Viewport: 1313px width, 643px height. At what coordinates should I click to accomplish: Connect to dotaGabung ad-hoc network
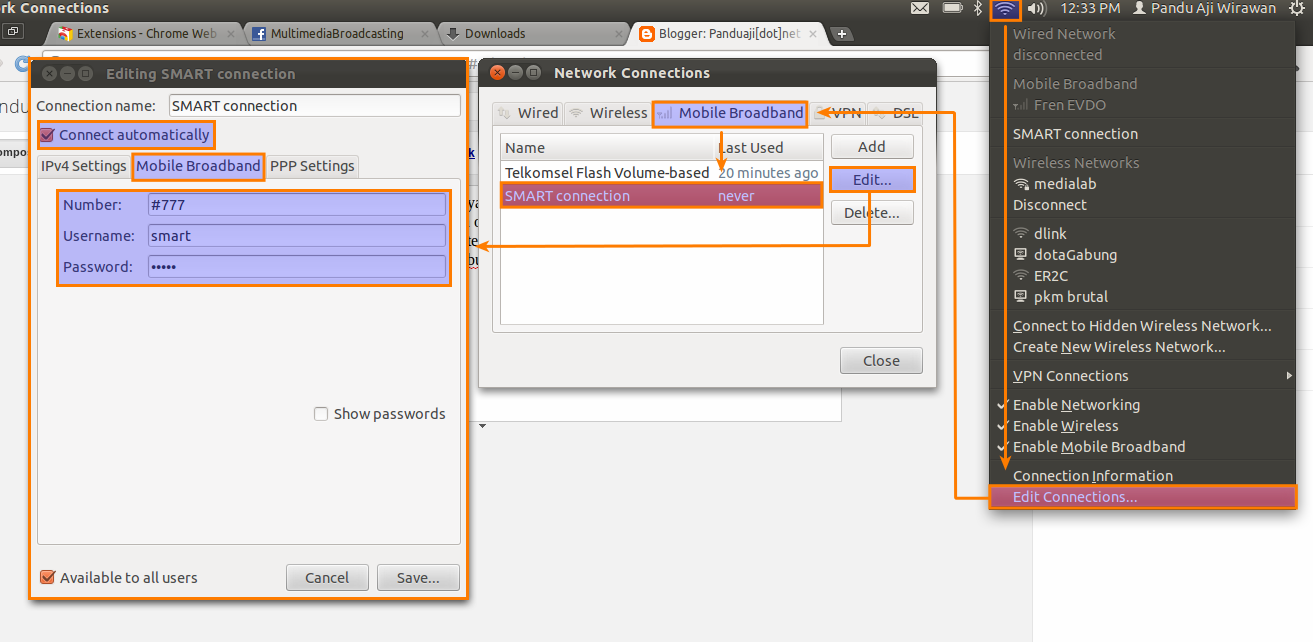coord(1142,255)
